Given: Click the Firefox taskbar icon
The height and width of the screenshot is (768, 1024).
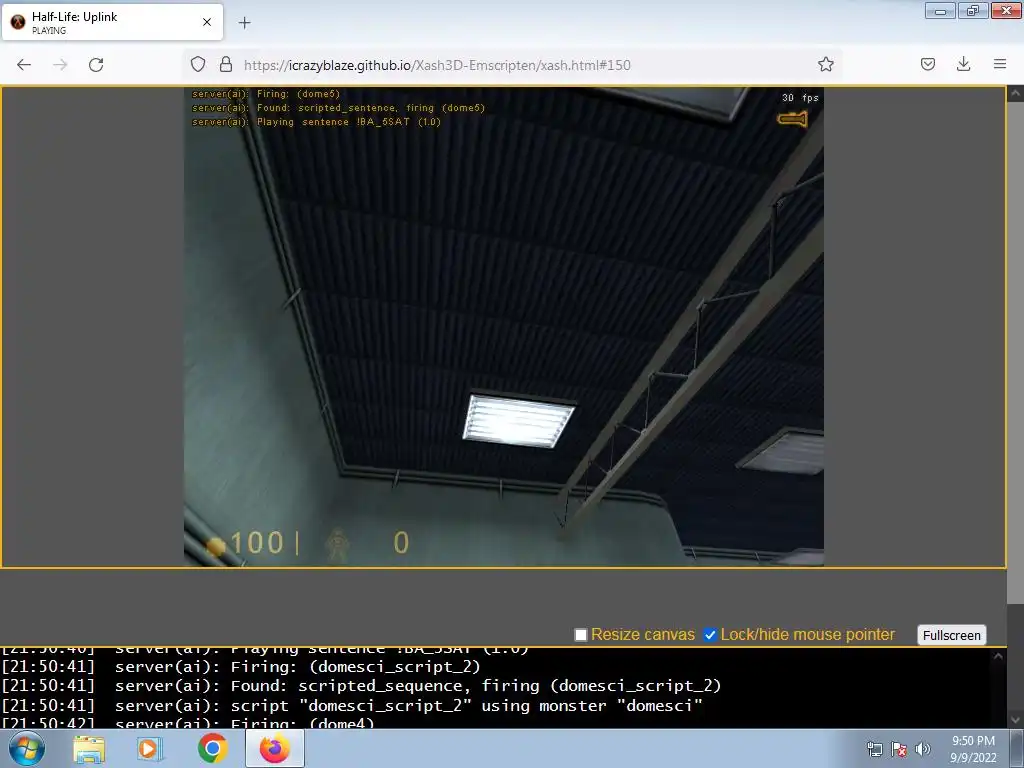Looking at the screenshot, I should (x=274, y=748).
